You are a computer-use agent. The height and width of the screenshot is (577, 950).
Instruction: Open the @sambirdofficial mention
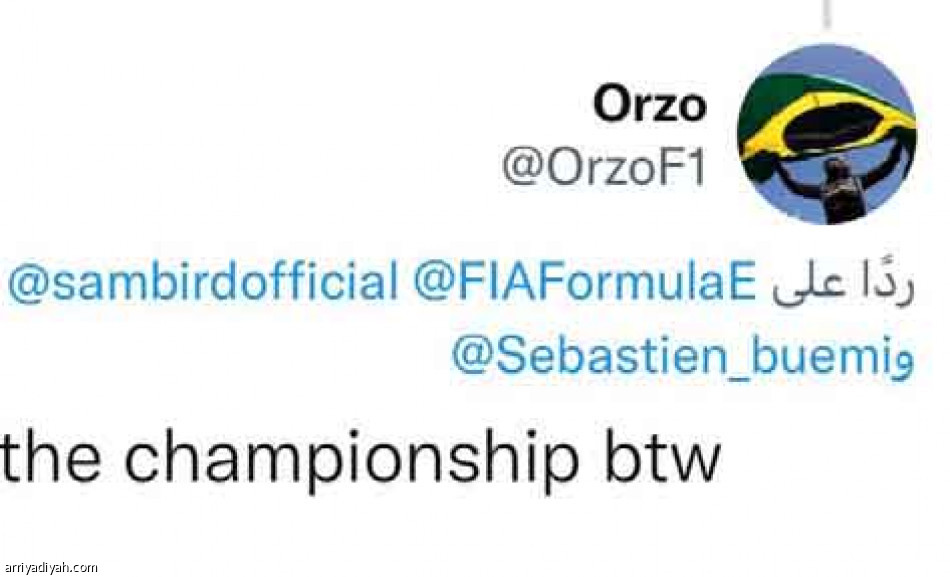click(x=203, y=285)
